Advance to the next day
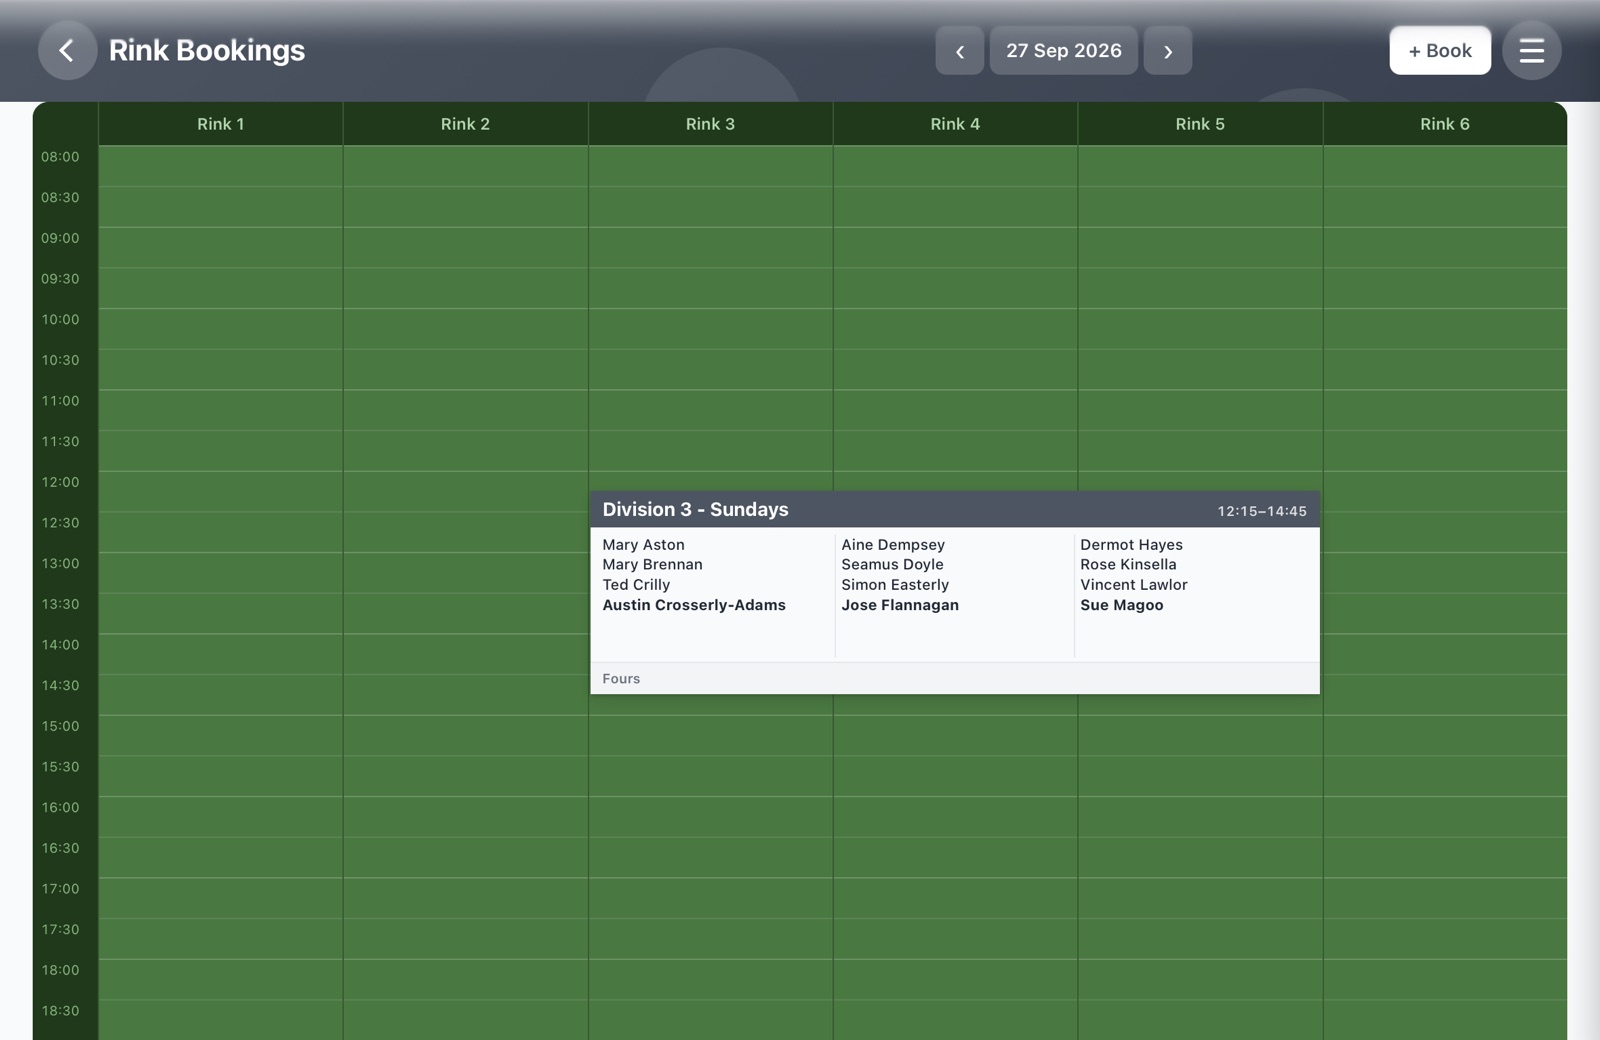The image size is (1600, 1040). pos(1167,51)
